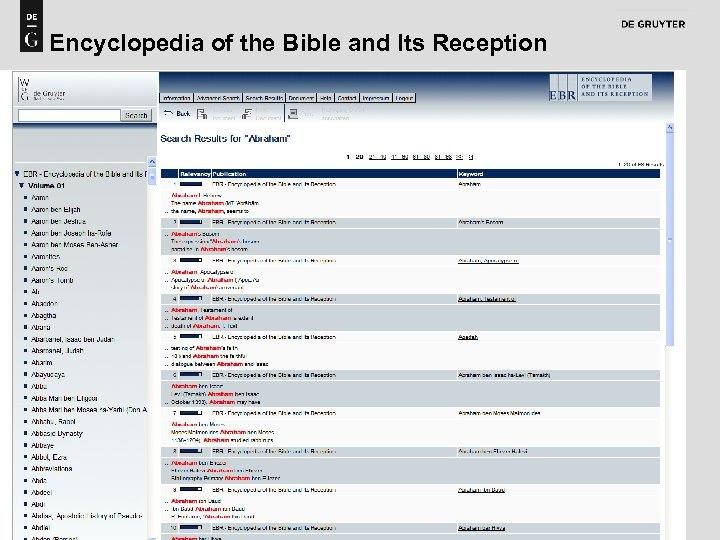Collapse the EBR encyclopedia tree root
Image resolution: width=720 pixels, height=540 pixels.
coord(17,174)
